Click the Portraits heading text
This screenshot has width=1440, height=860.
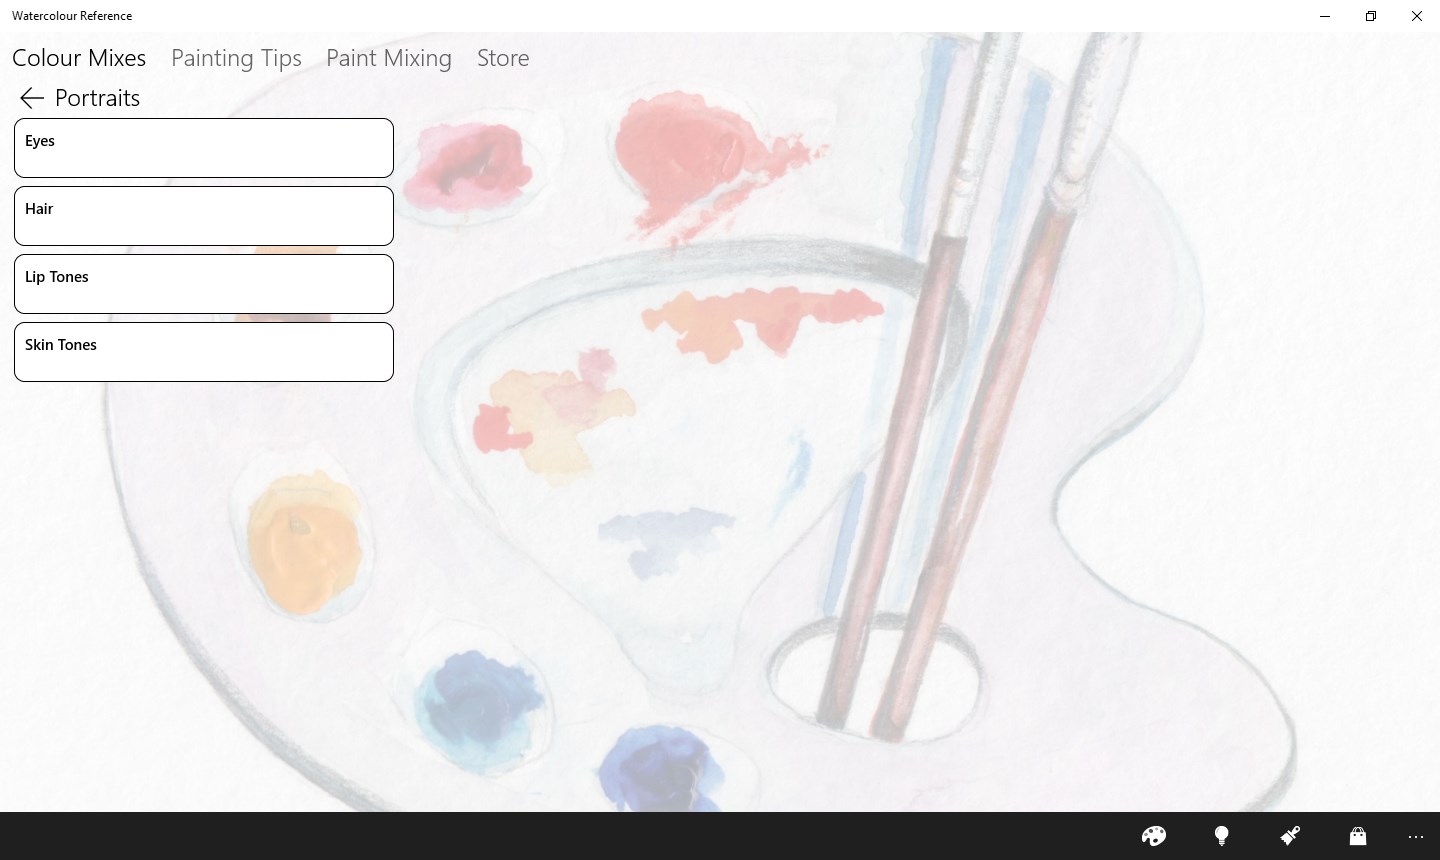(97, 98)
